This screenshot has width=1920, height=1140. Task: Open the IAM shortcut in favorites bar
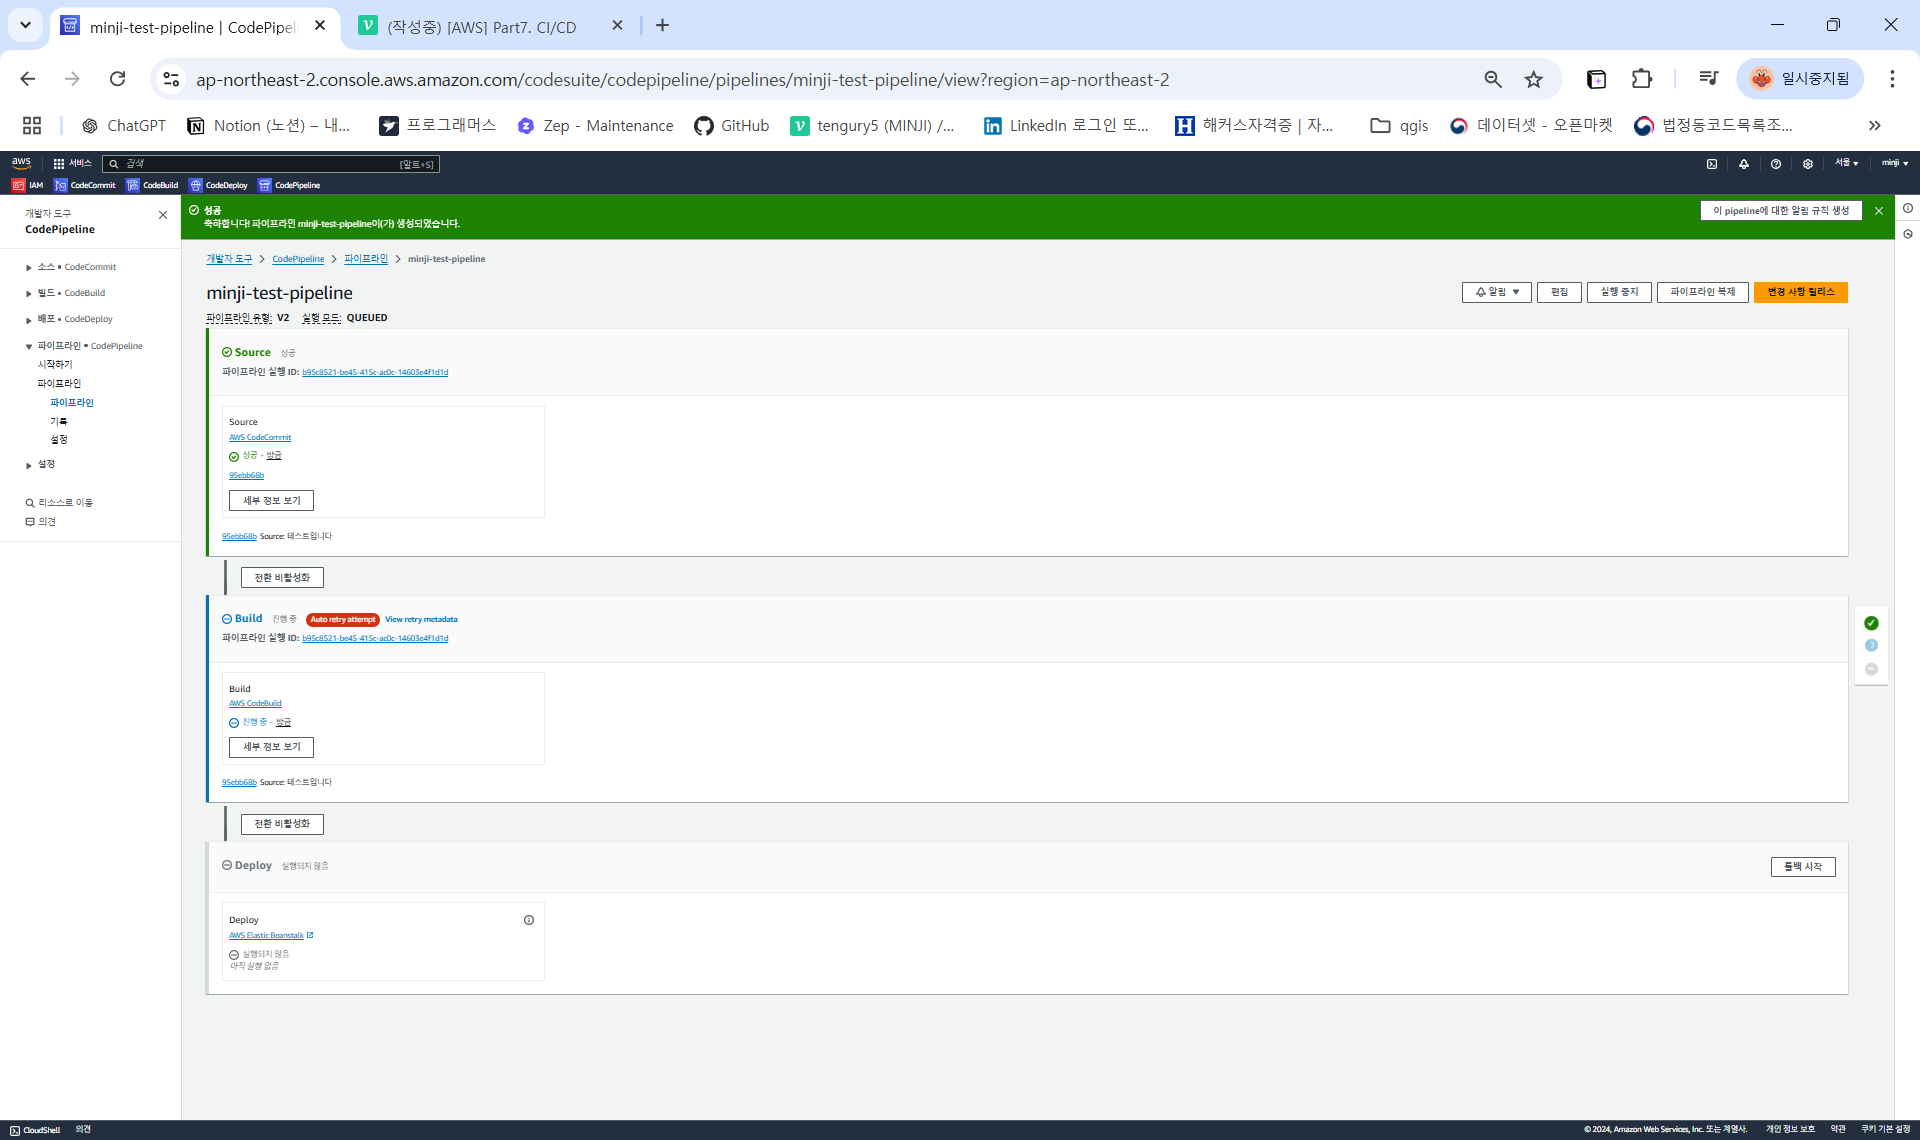click(28, 185)
